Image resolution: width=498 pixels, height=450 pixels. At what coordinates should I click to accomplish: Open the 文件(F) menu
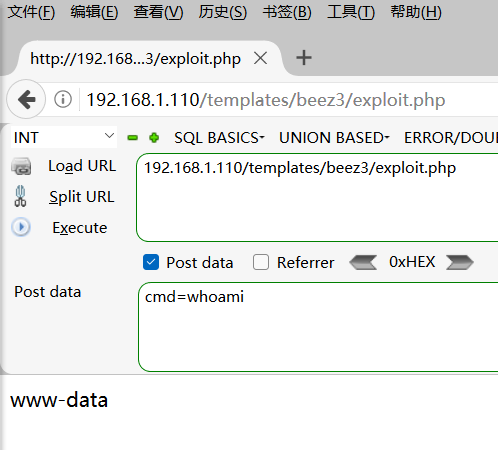point(31,12)
